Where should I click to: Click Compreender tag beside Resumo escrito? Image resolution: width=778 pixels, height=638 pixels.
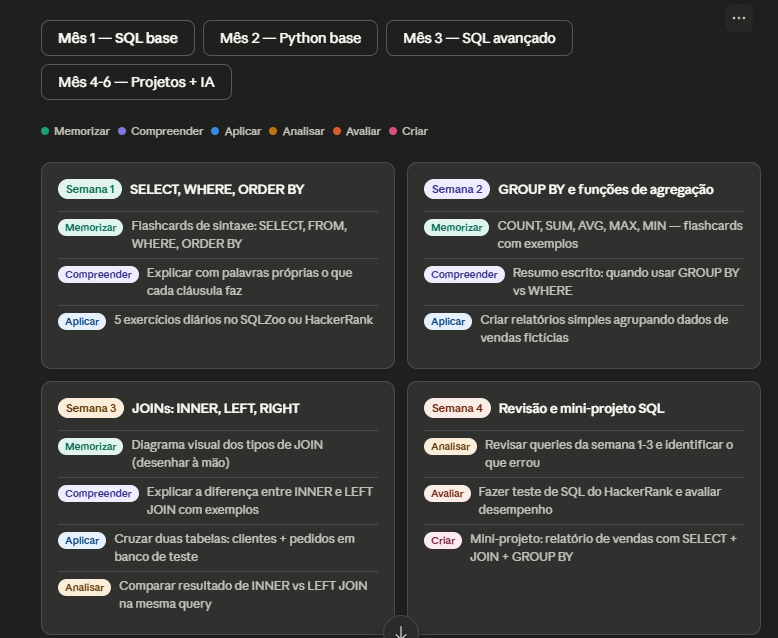pyautogui.click(x=464, y=275)
